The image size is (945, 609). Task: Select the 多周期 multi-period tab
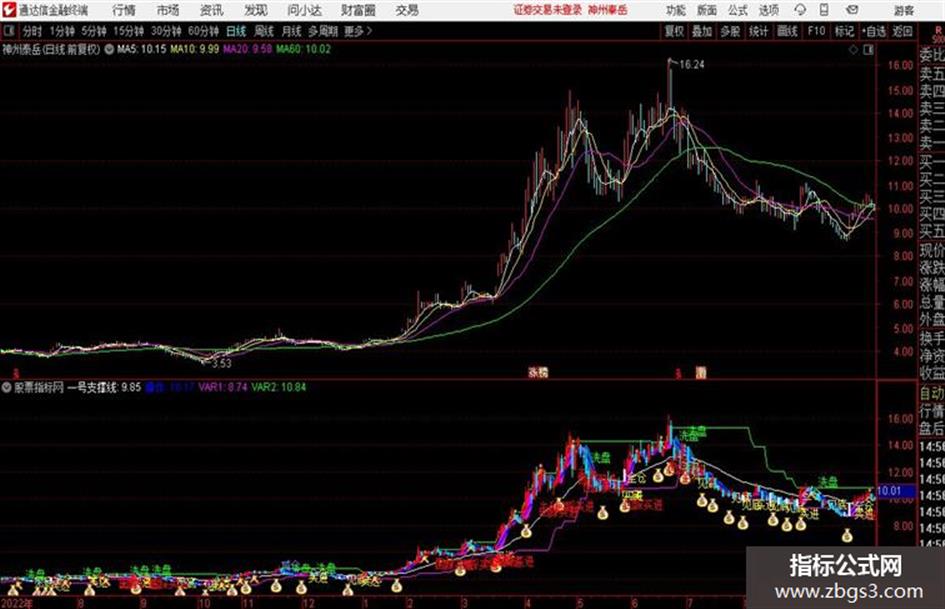[x=323, y=31]
